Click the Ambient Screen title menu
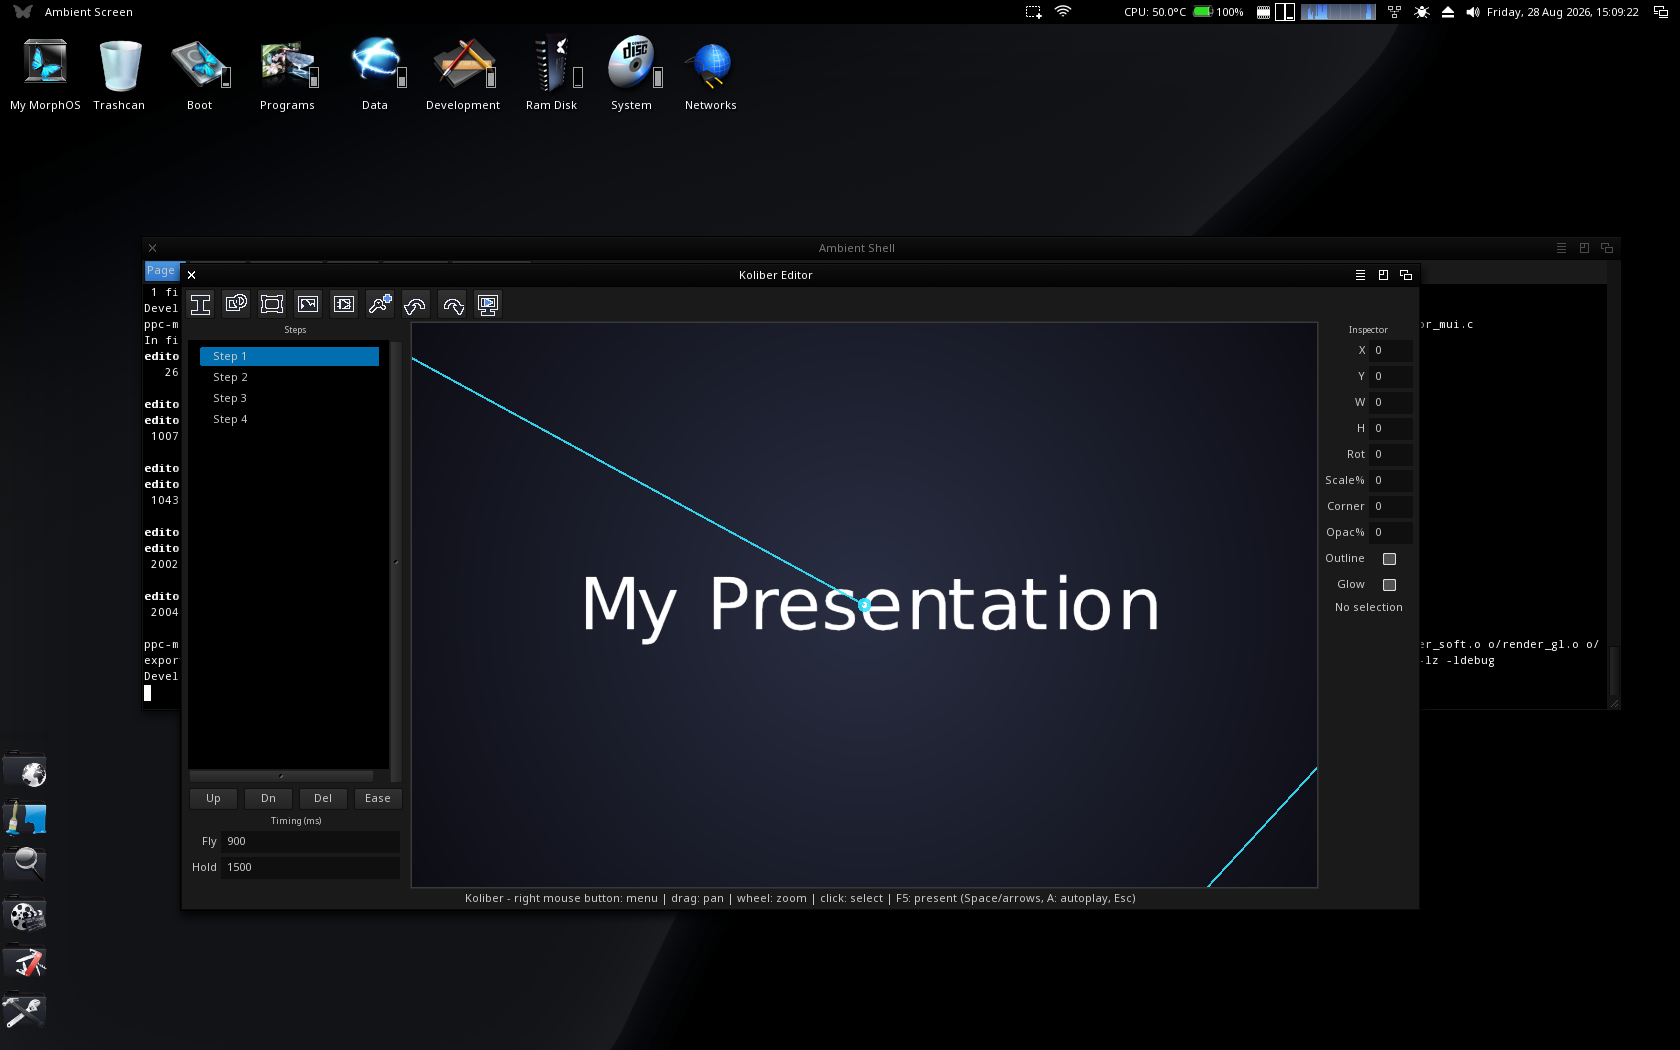The width and height of the screenshot is (1680, 1050). point(89,12)
